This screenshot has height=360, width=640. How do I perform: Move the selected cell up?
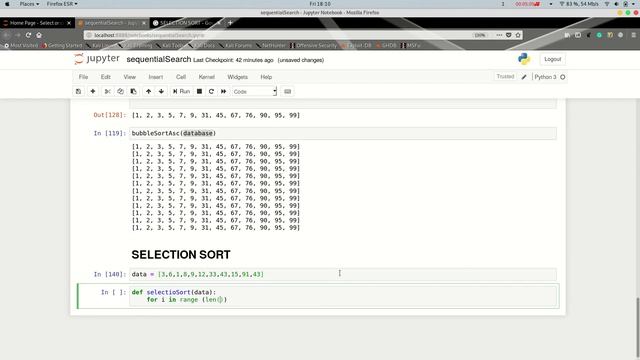(x=149, y=91)
